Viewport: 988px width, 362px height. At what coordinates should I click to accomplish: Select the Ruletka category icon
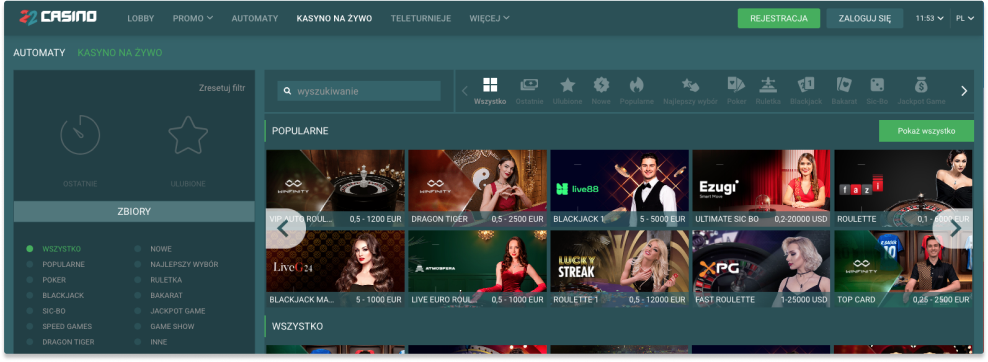768,85
